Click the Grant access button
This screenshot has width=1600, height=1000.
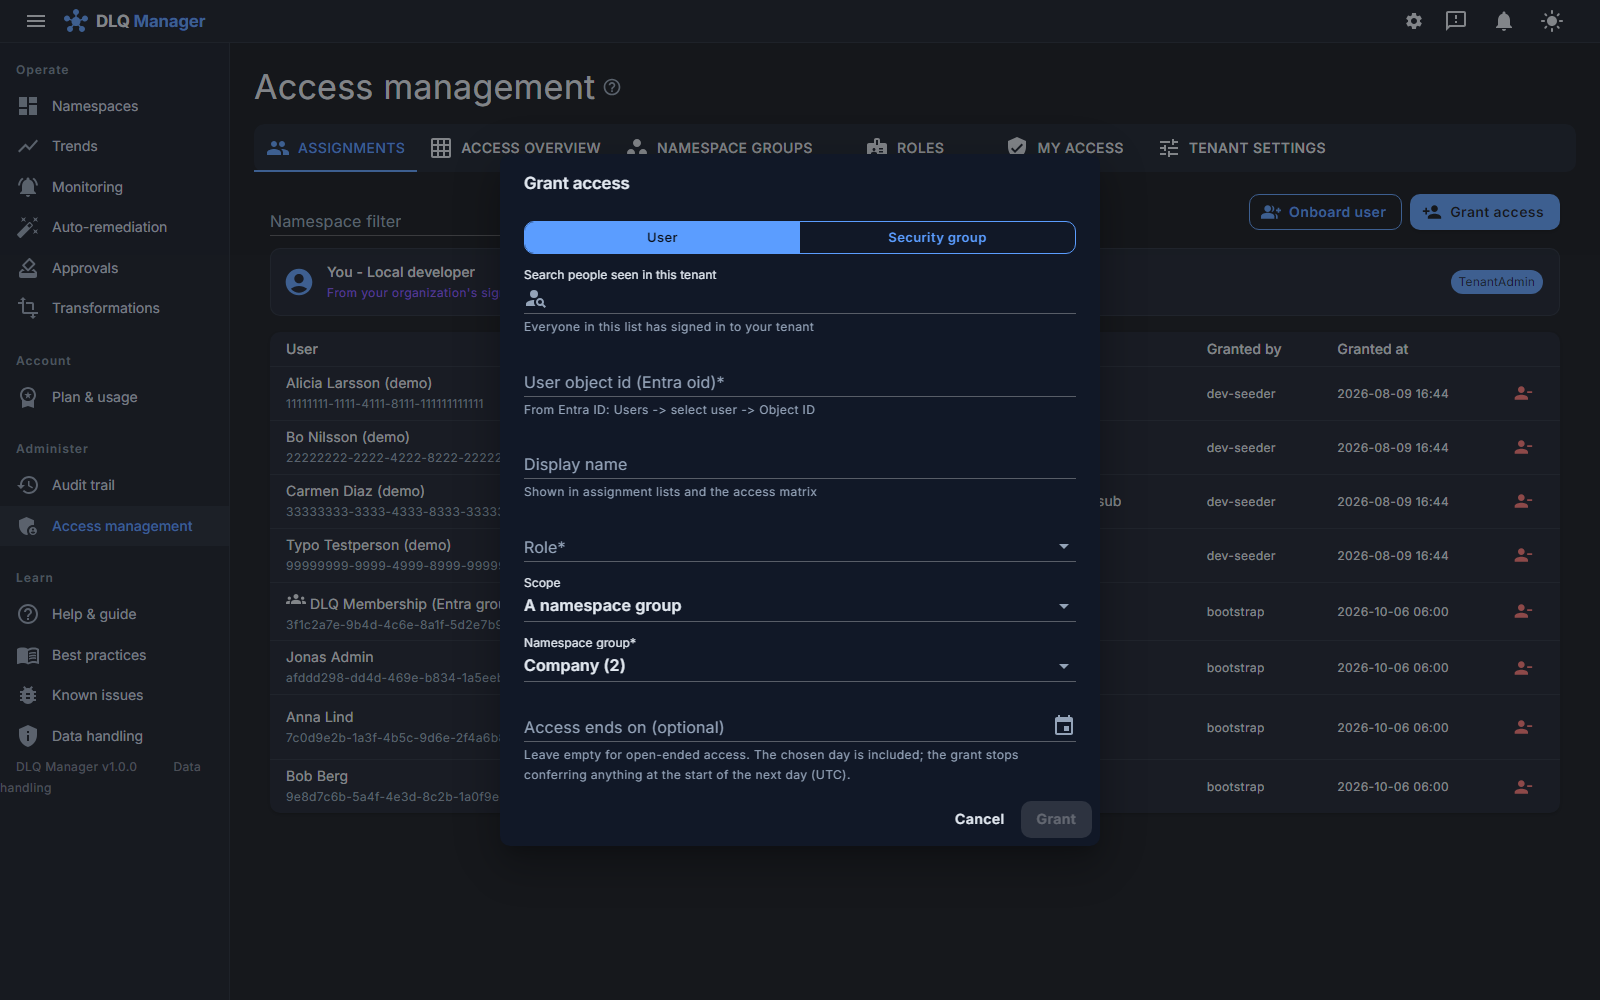point(1485,212)
